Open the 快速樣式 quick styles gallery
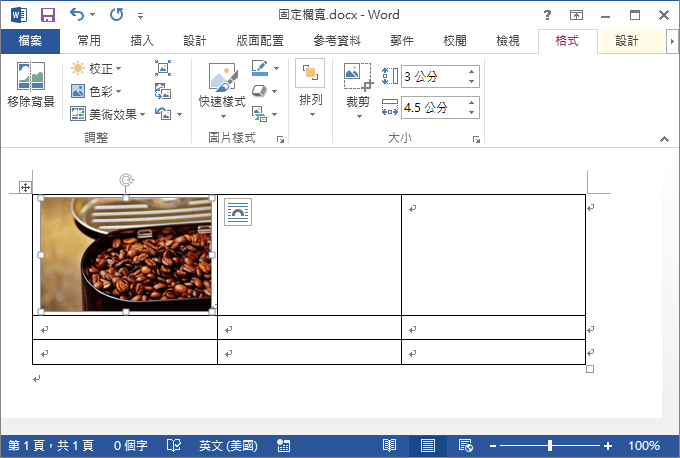Viewport: 680px width, 458px height. (222, 91)
